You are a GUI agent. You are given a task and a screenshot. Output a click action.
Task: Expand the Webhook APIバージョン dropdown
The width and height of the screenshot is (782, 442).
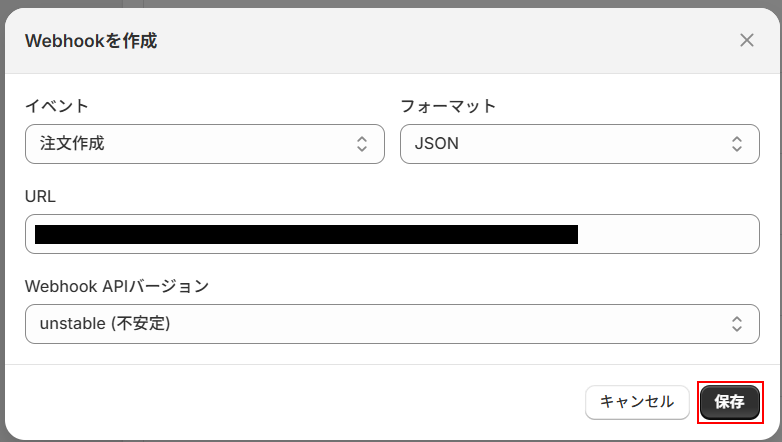(392, 324)
